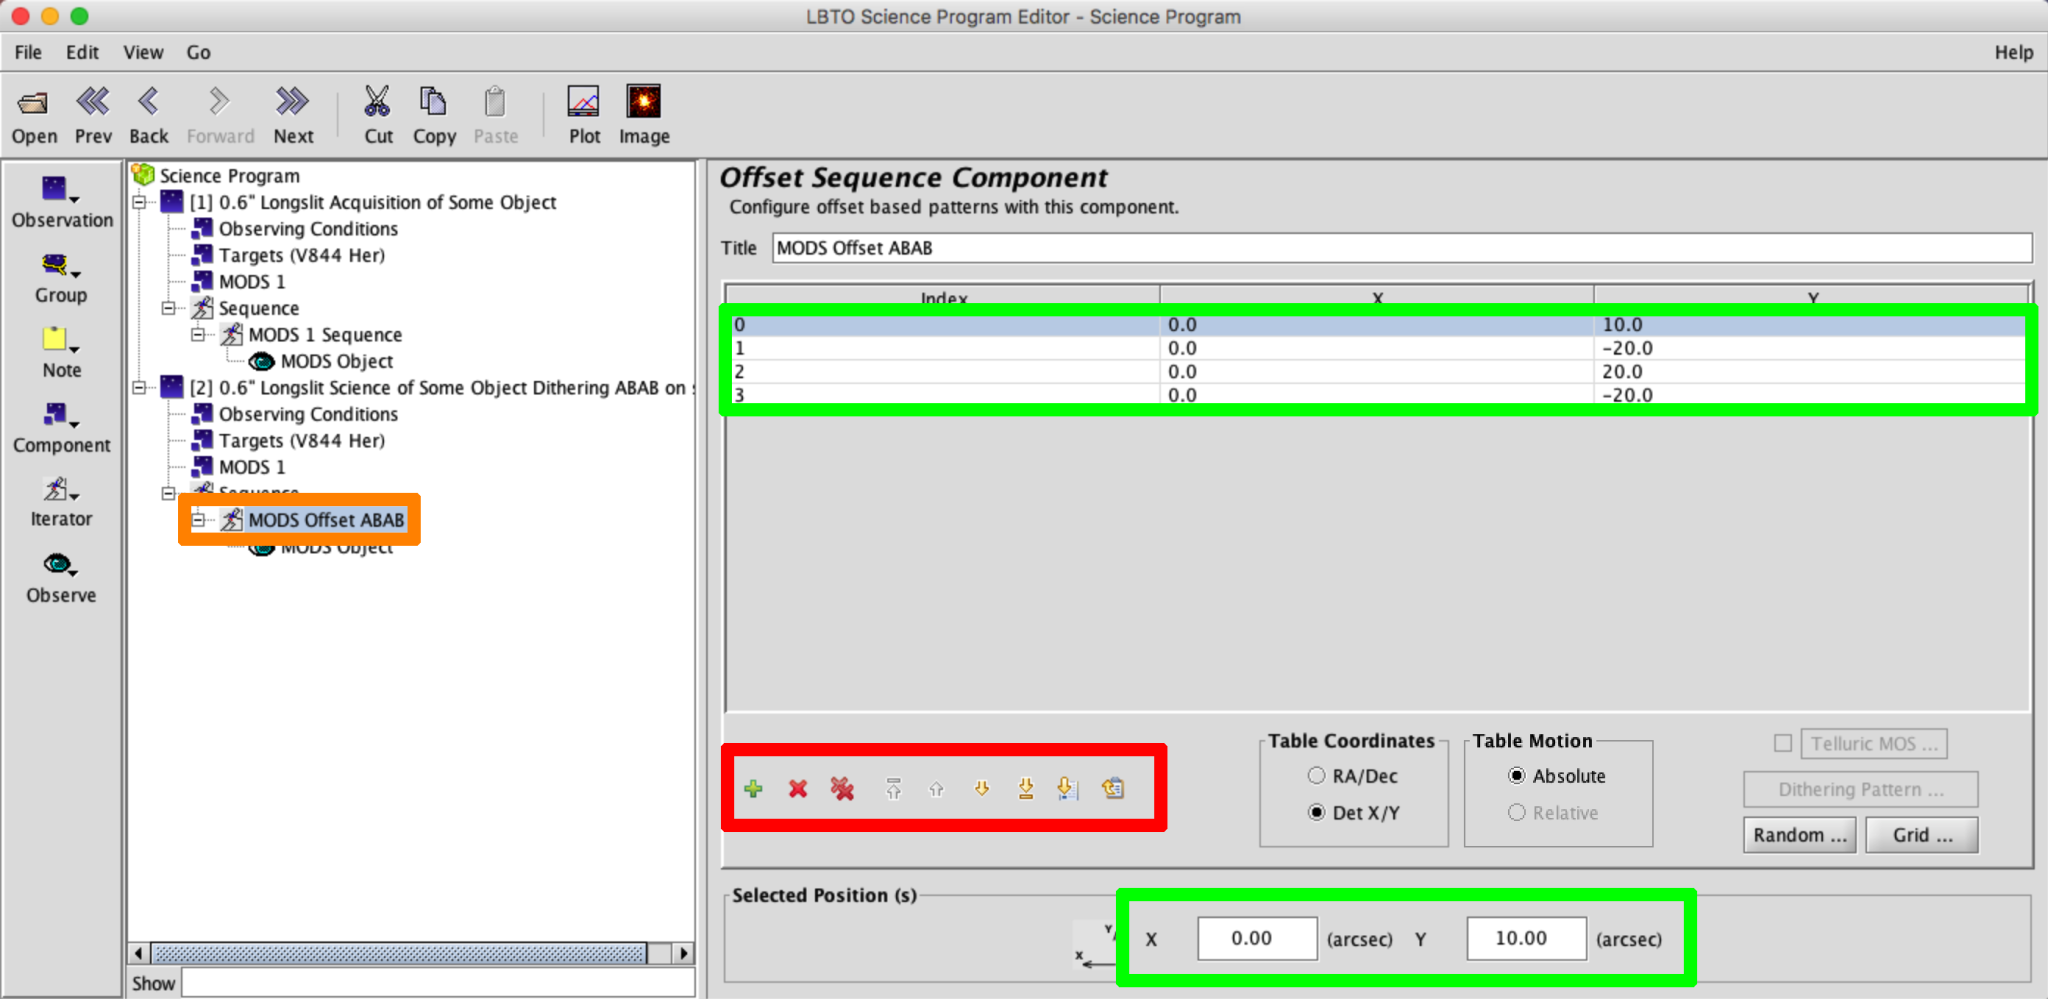
Task: Select Relative table motion
Action: [1517, 813]
